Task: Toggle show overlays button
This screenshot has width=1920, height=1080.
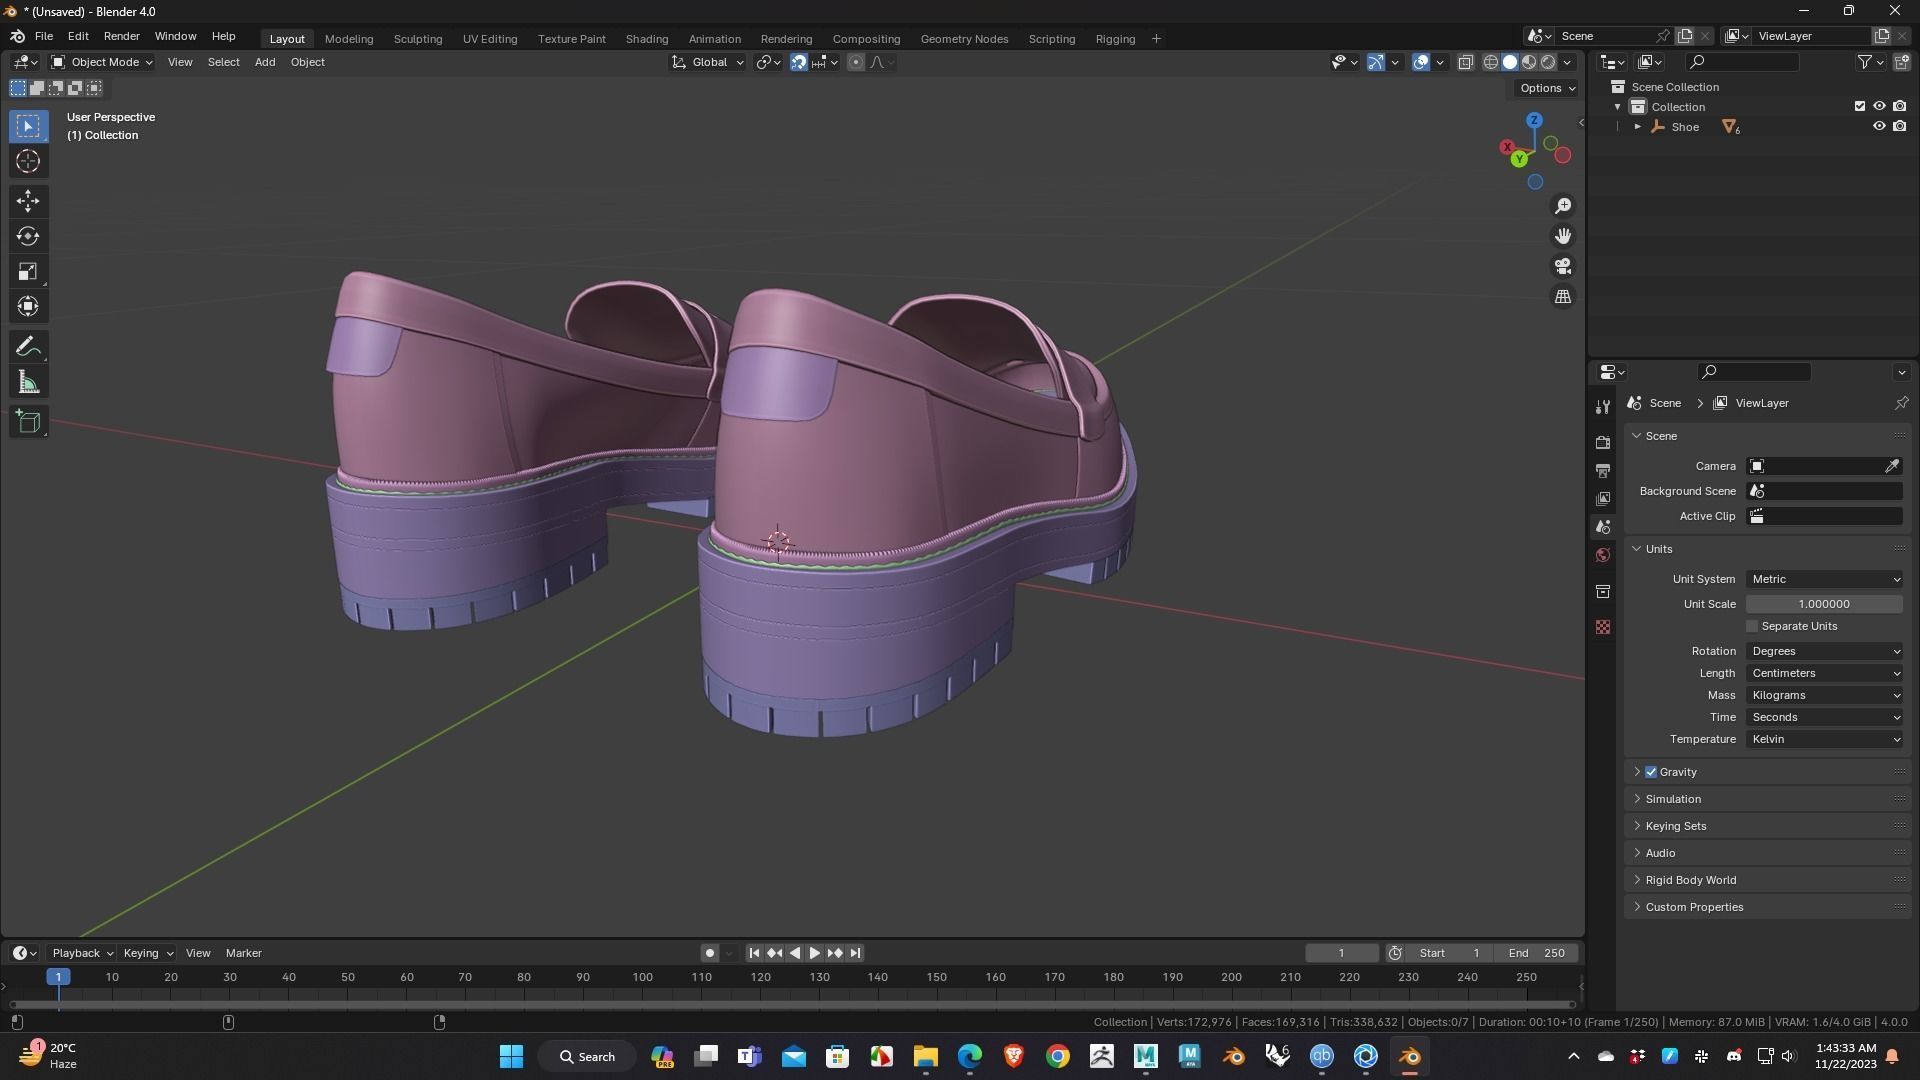Action: (1421, 62)
